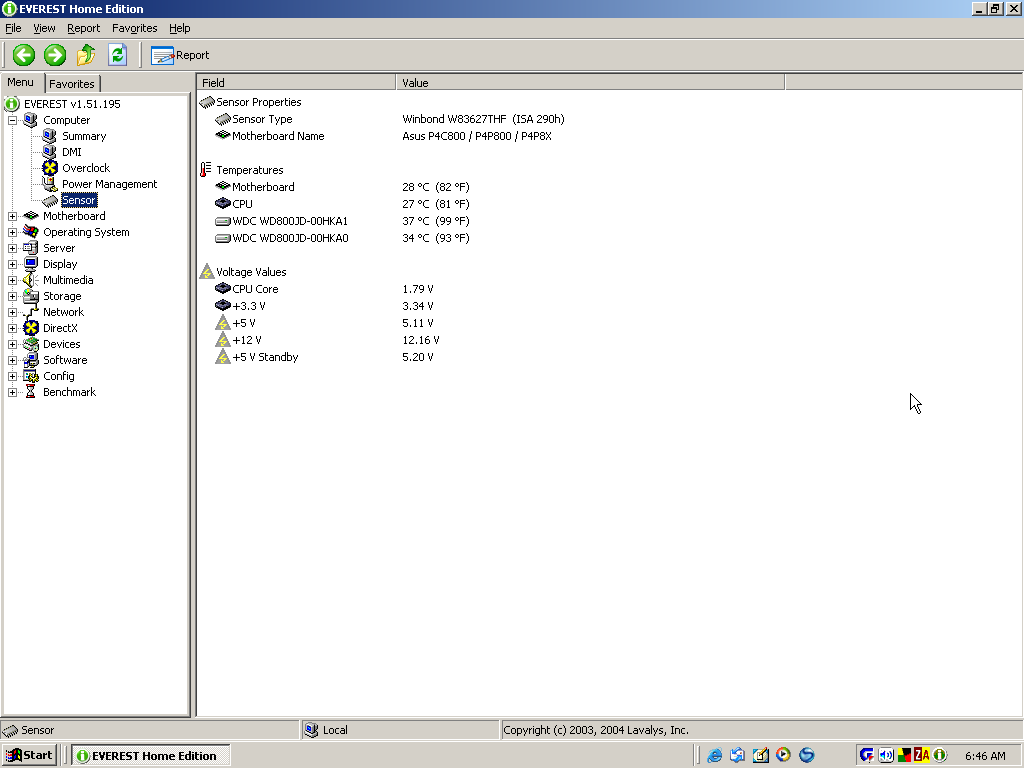
Task: Expand the Storage tree node
Action: coord(12,296)
